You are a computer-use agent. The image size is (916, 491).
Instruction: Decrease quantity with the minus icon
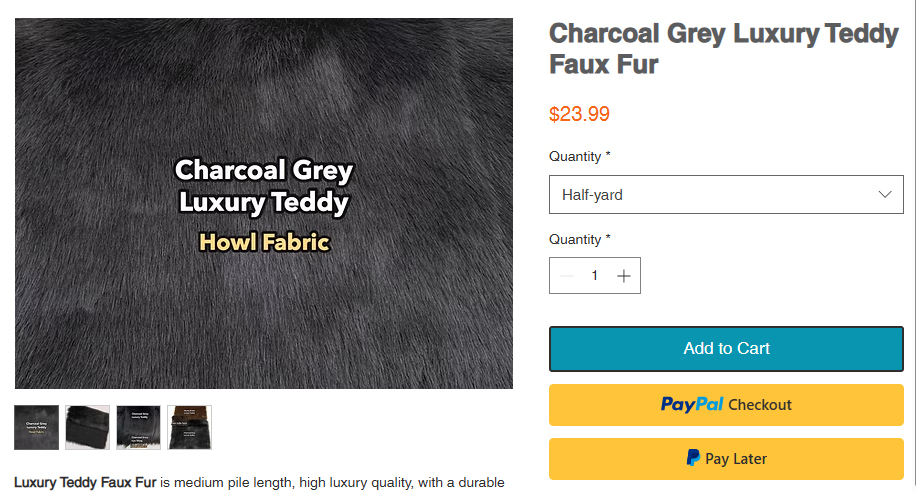tap(566, 276)
